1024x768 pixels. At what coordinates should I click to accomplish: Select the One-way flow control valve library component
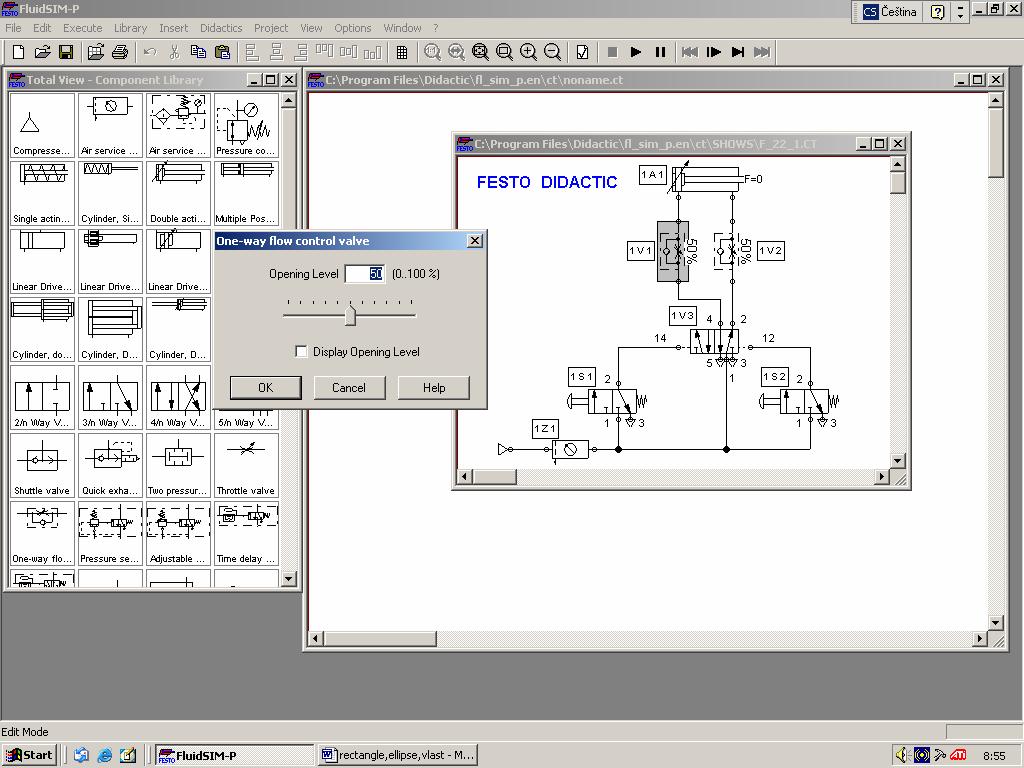point(42,533)
